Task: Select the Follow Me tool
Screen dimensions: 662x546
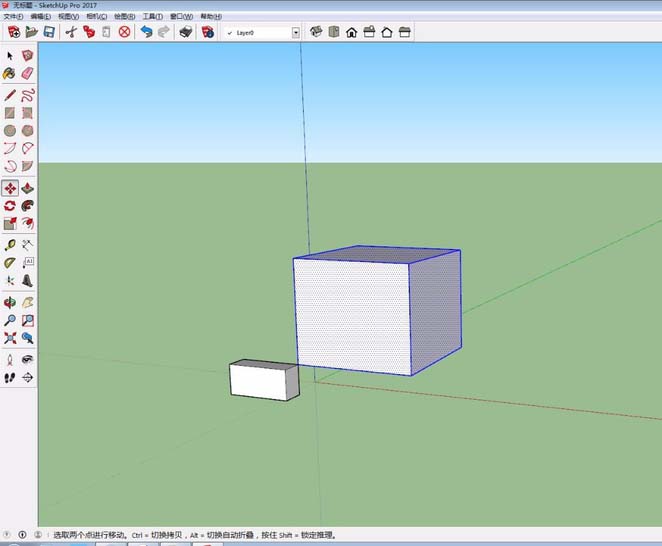Action: 27,206
